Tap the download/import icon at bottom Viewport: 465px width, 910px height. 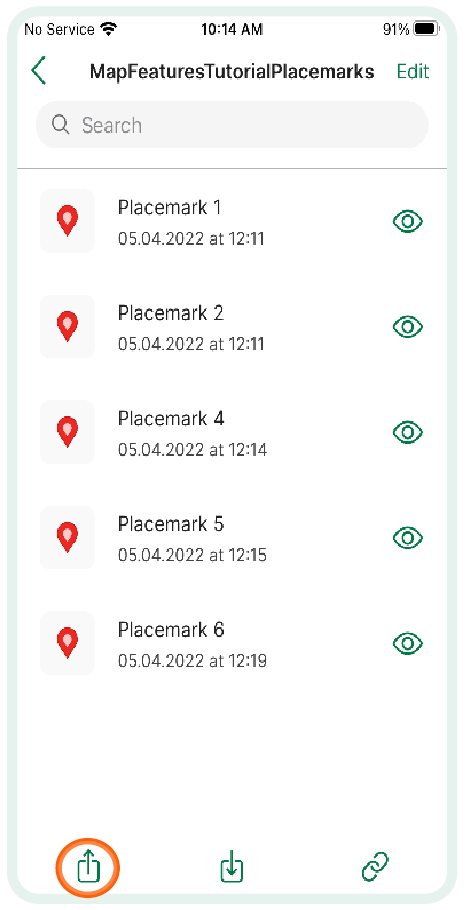coord(232,868)
